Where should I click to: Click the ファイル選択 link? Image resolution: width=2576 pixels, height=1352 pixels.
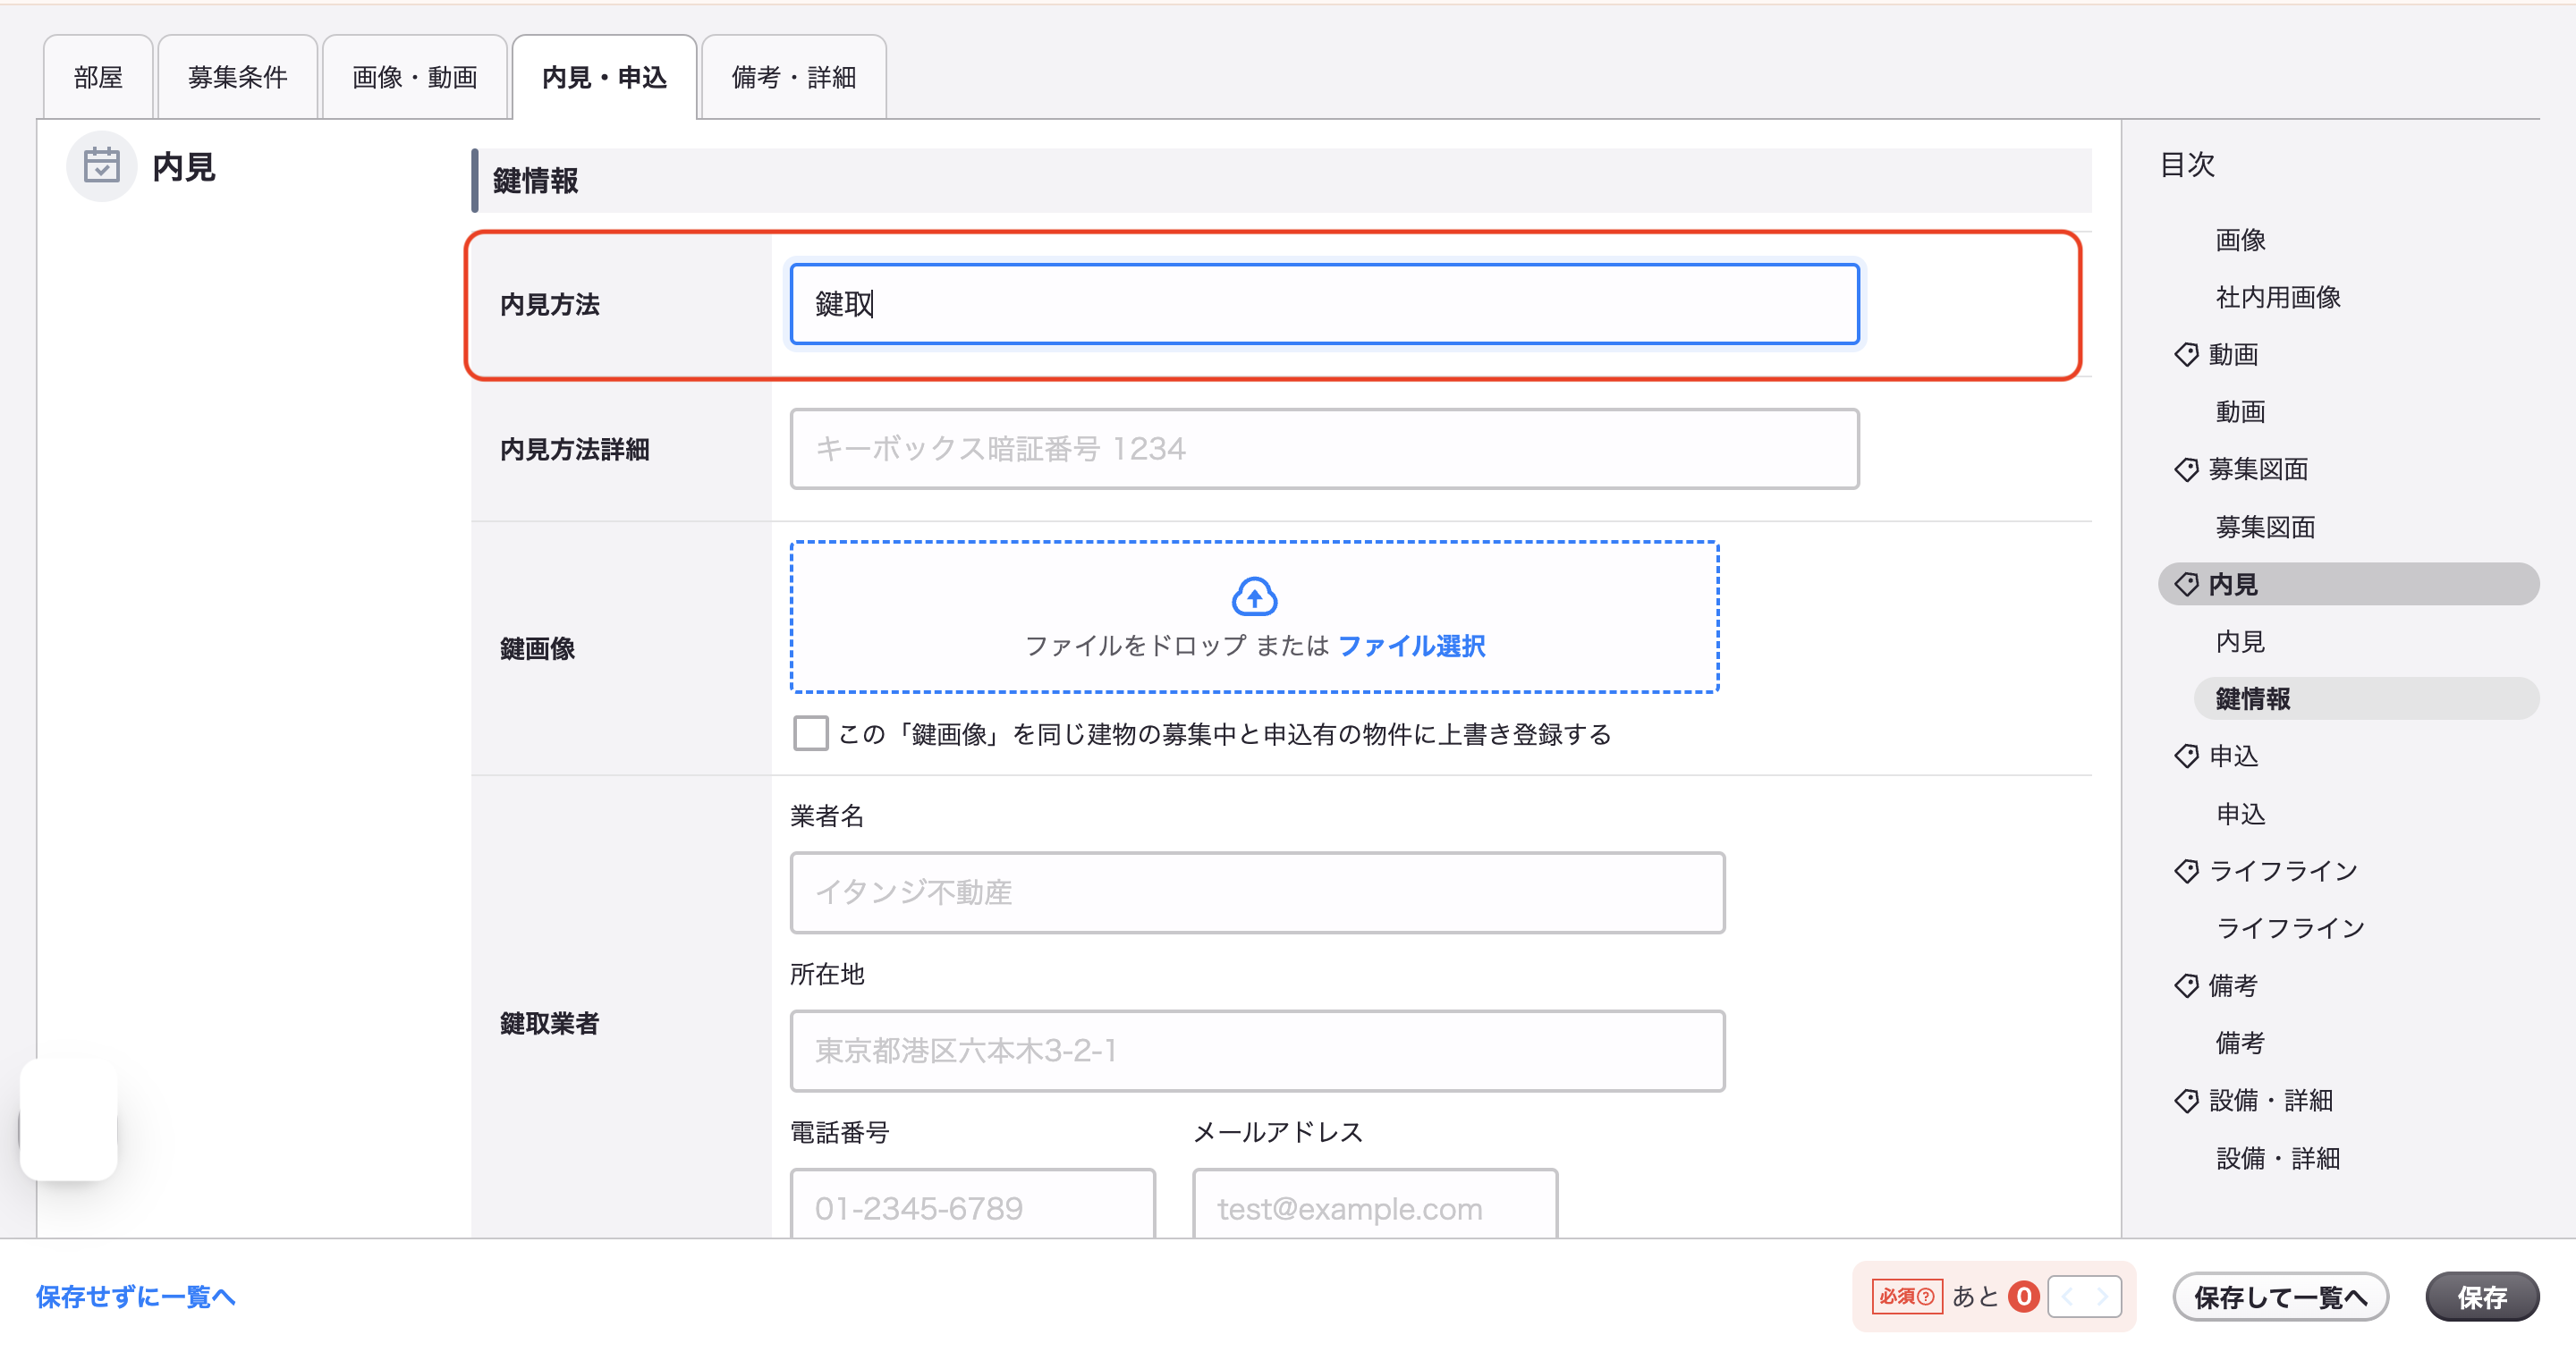point(1411,646)
